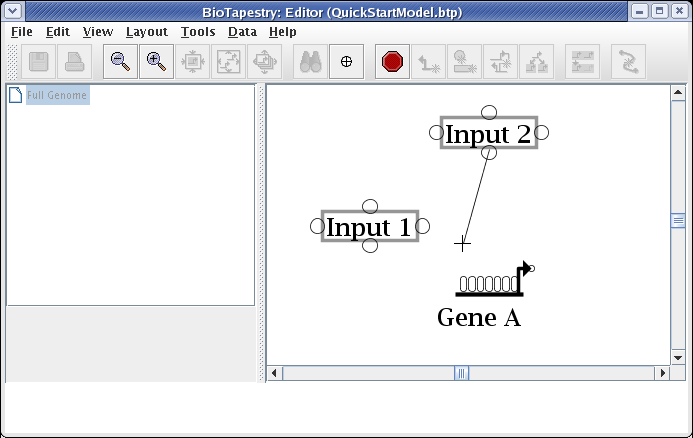Click the save disk toolbar icon
This screenshot has height=438, width=693.
[x=39, y=62]
